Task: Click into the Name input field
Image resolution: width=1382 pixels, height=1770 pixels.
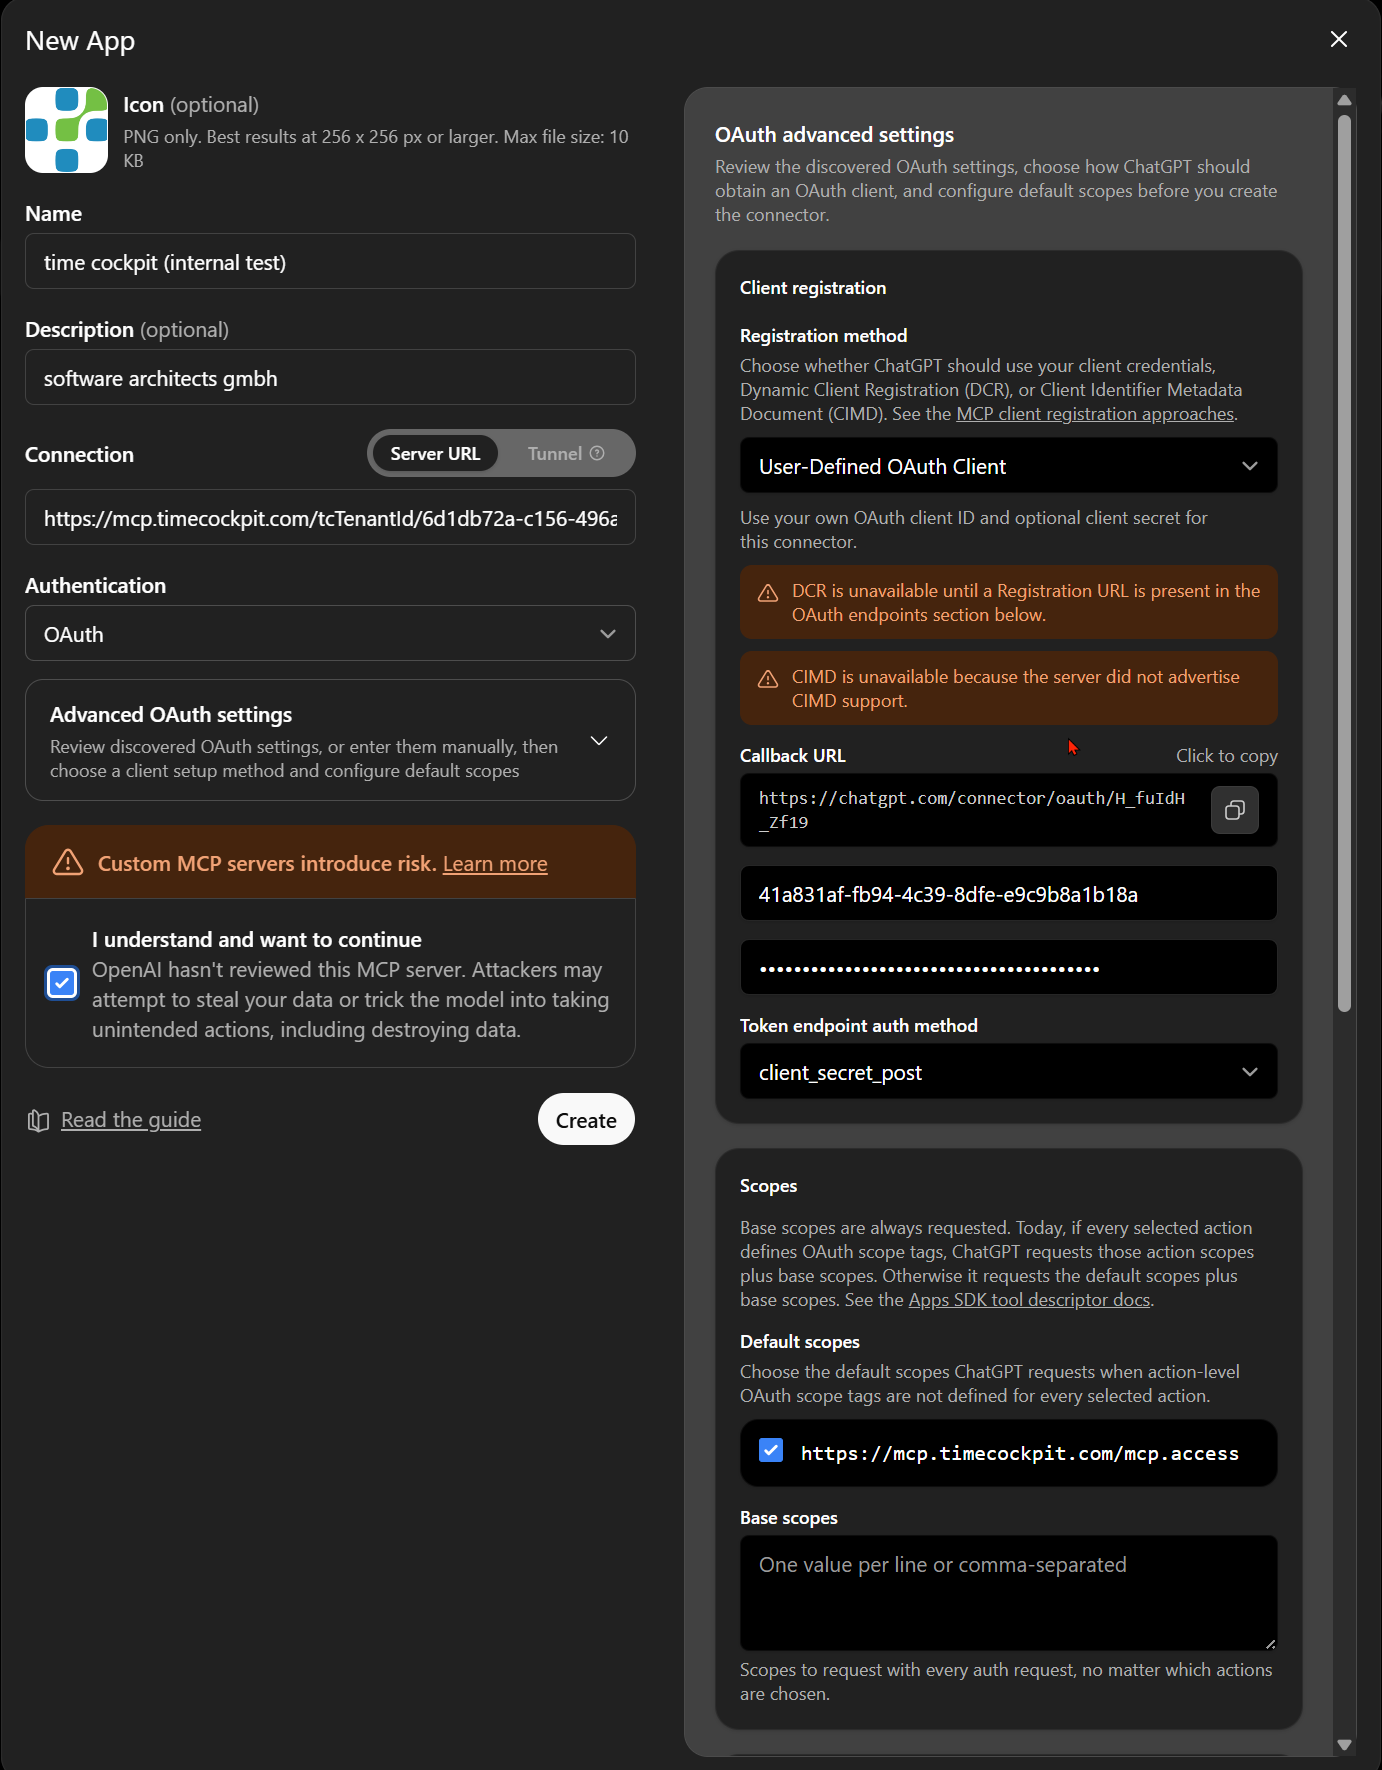Action: [330, 261]
